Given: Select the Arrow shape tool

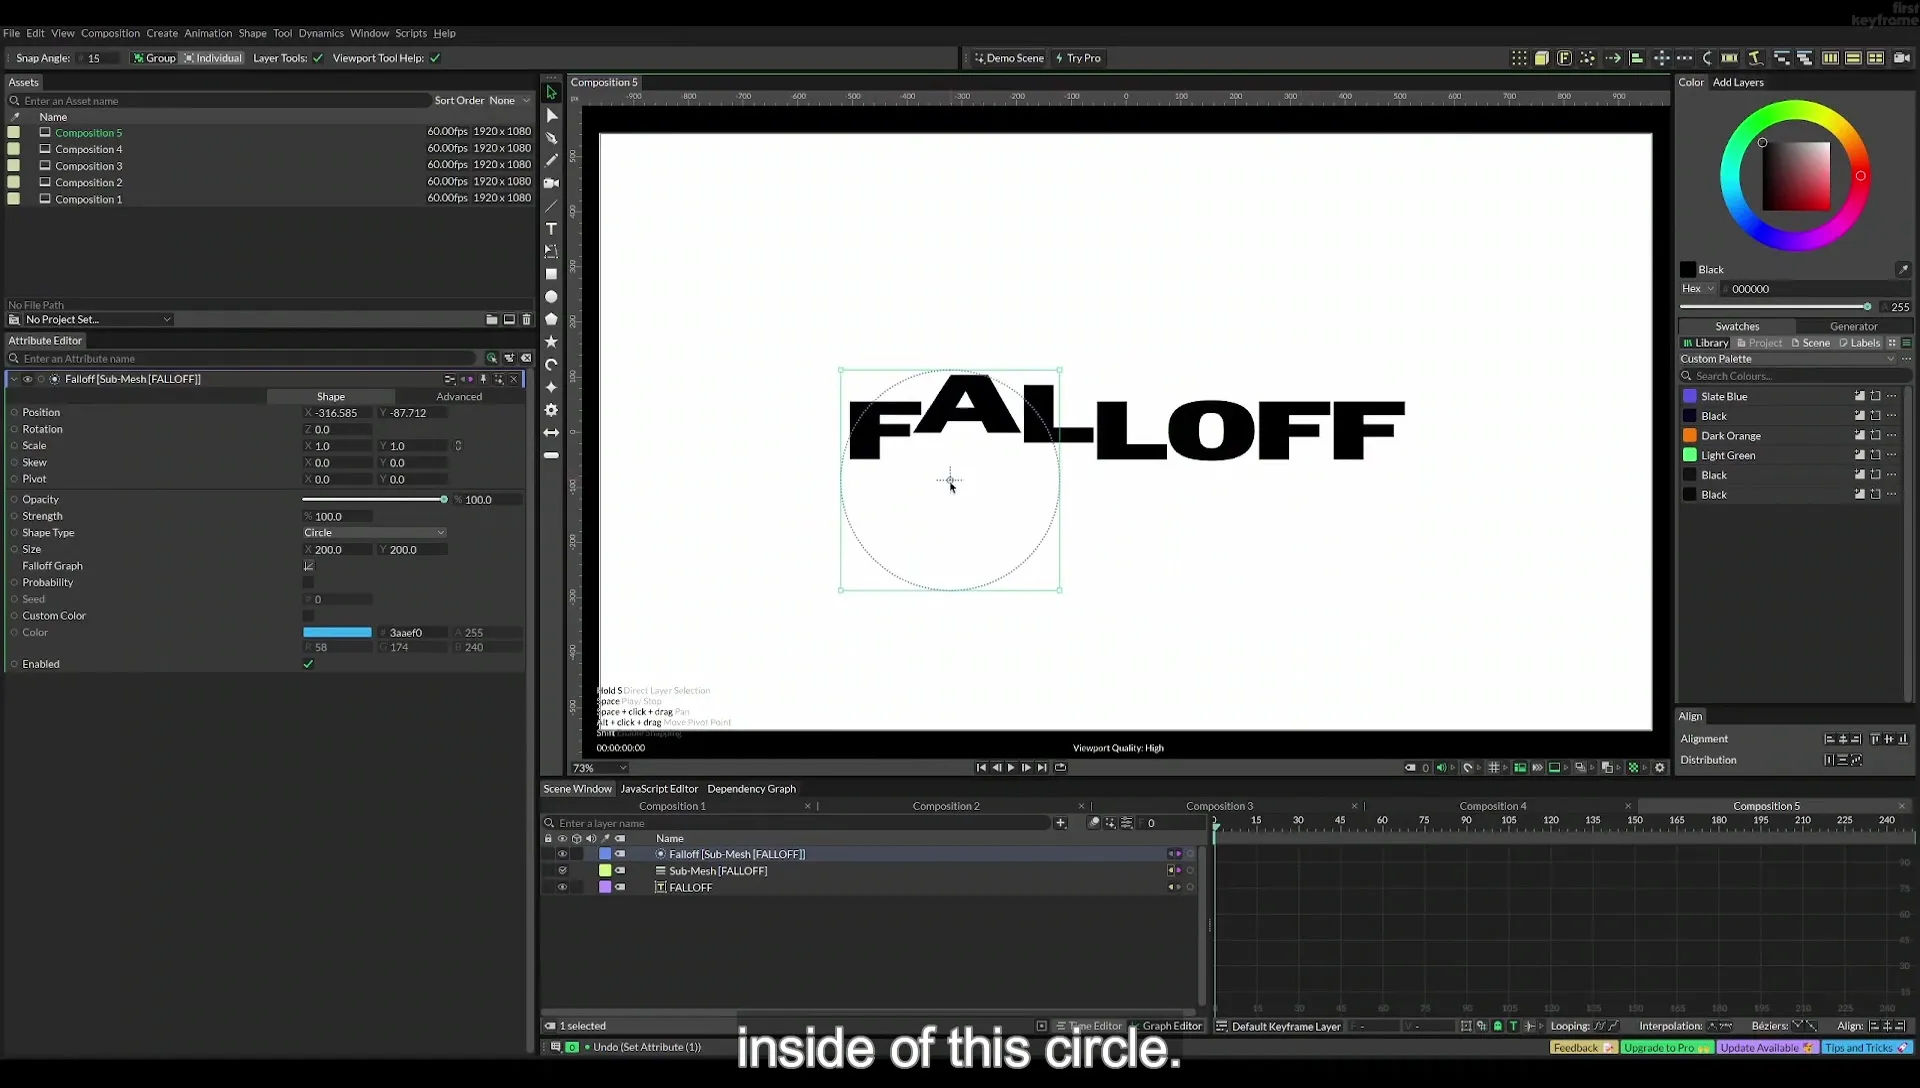Looking at the screenshot, I should [x=551, y=433].
